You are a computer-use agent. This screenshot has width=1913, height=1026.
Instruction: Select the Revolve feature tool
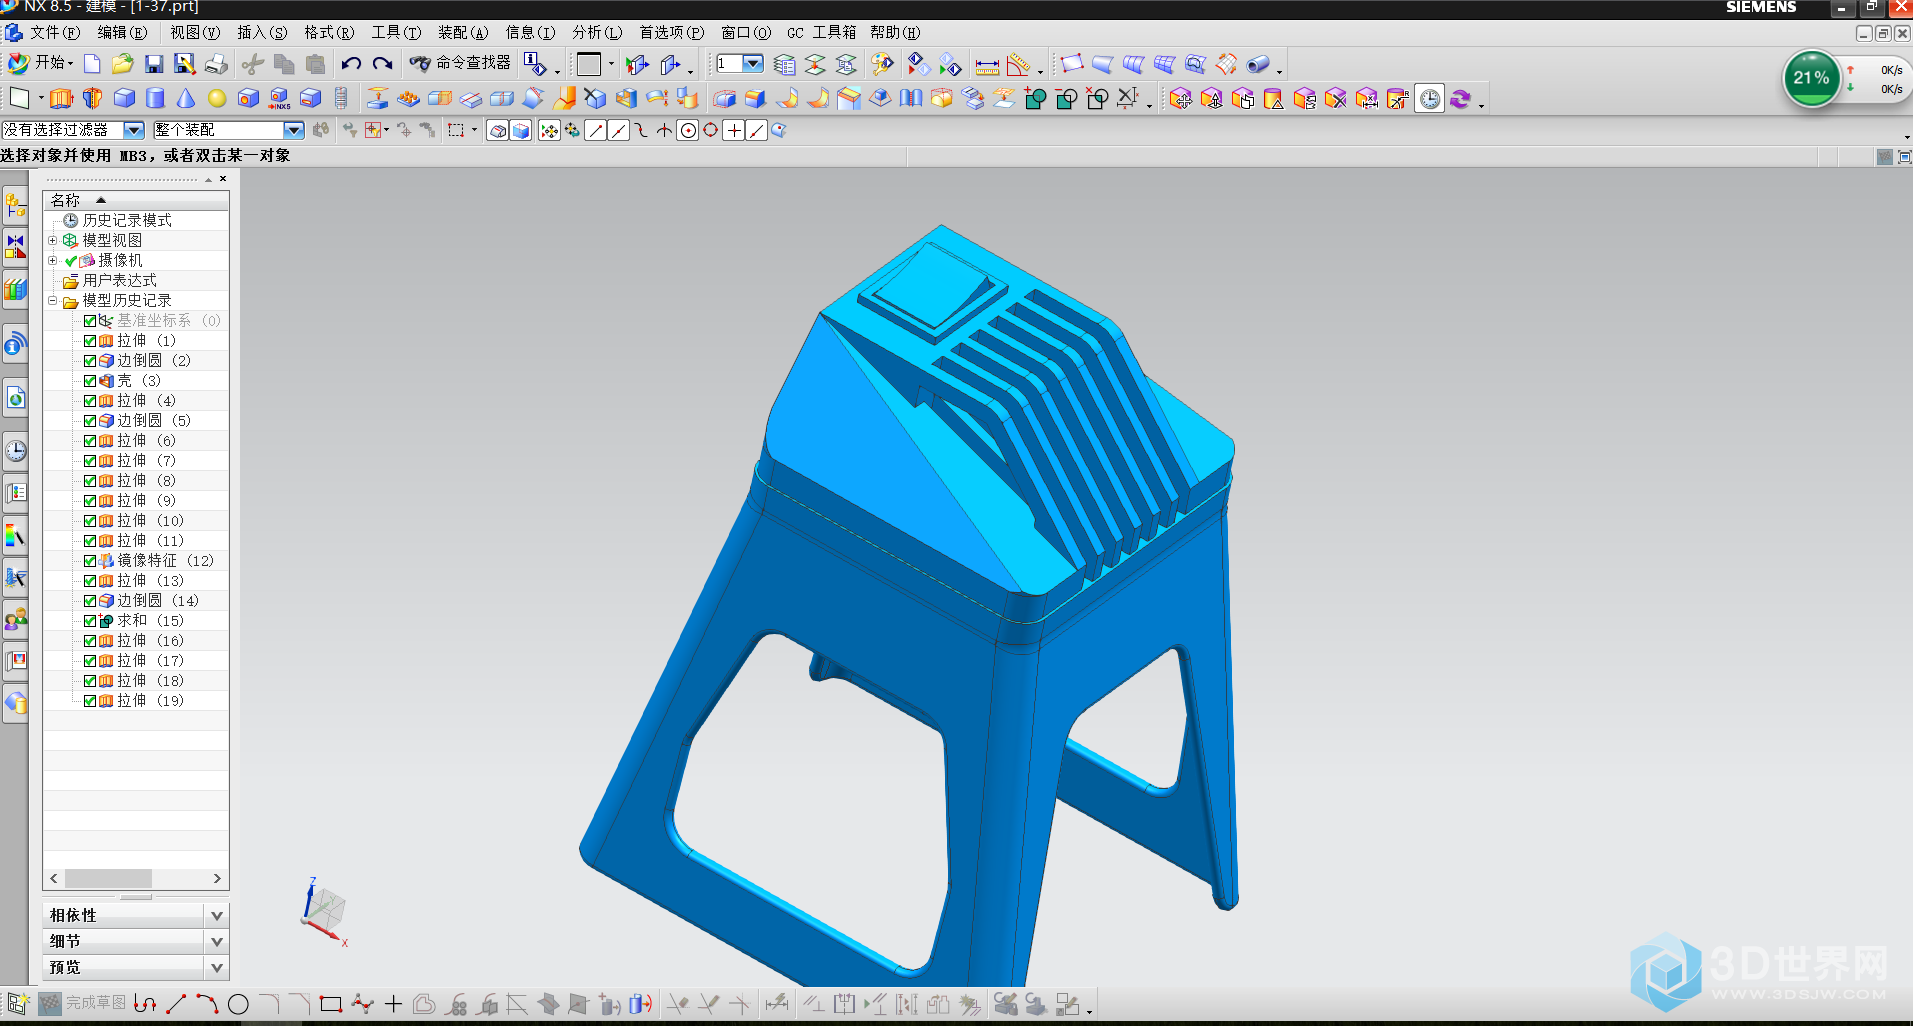pos(93,98)
